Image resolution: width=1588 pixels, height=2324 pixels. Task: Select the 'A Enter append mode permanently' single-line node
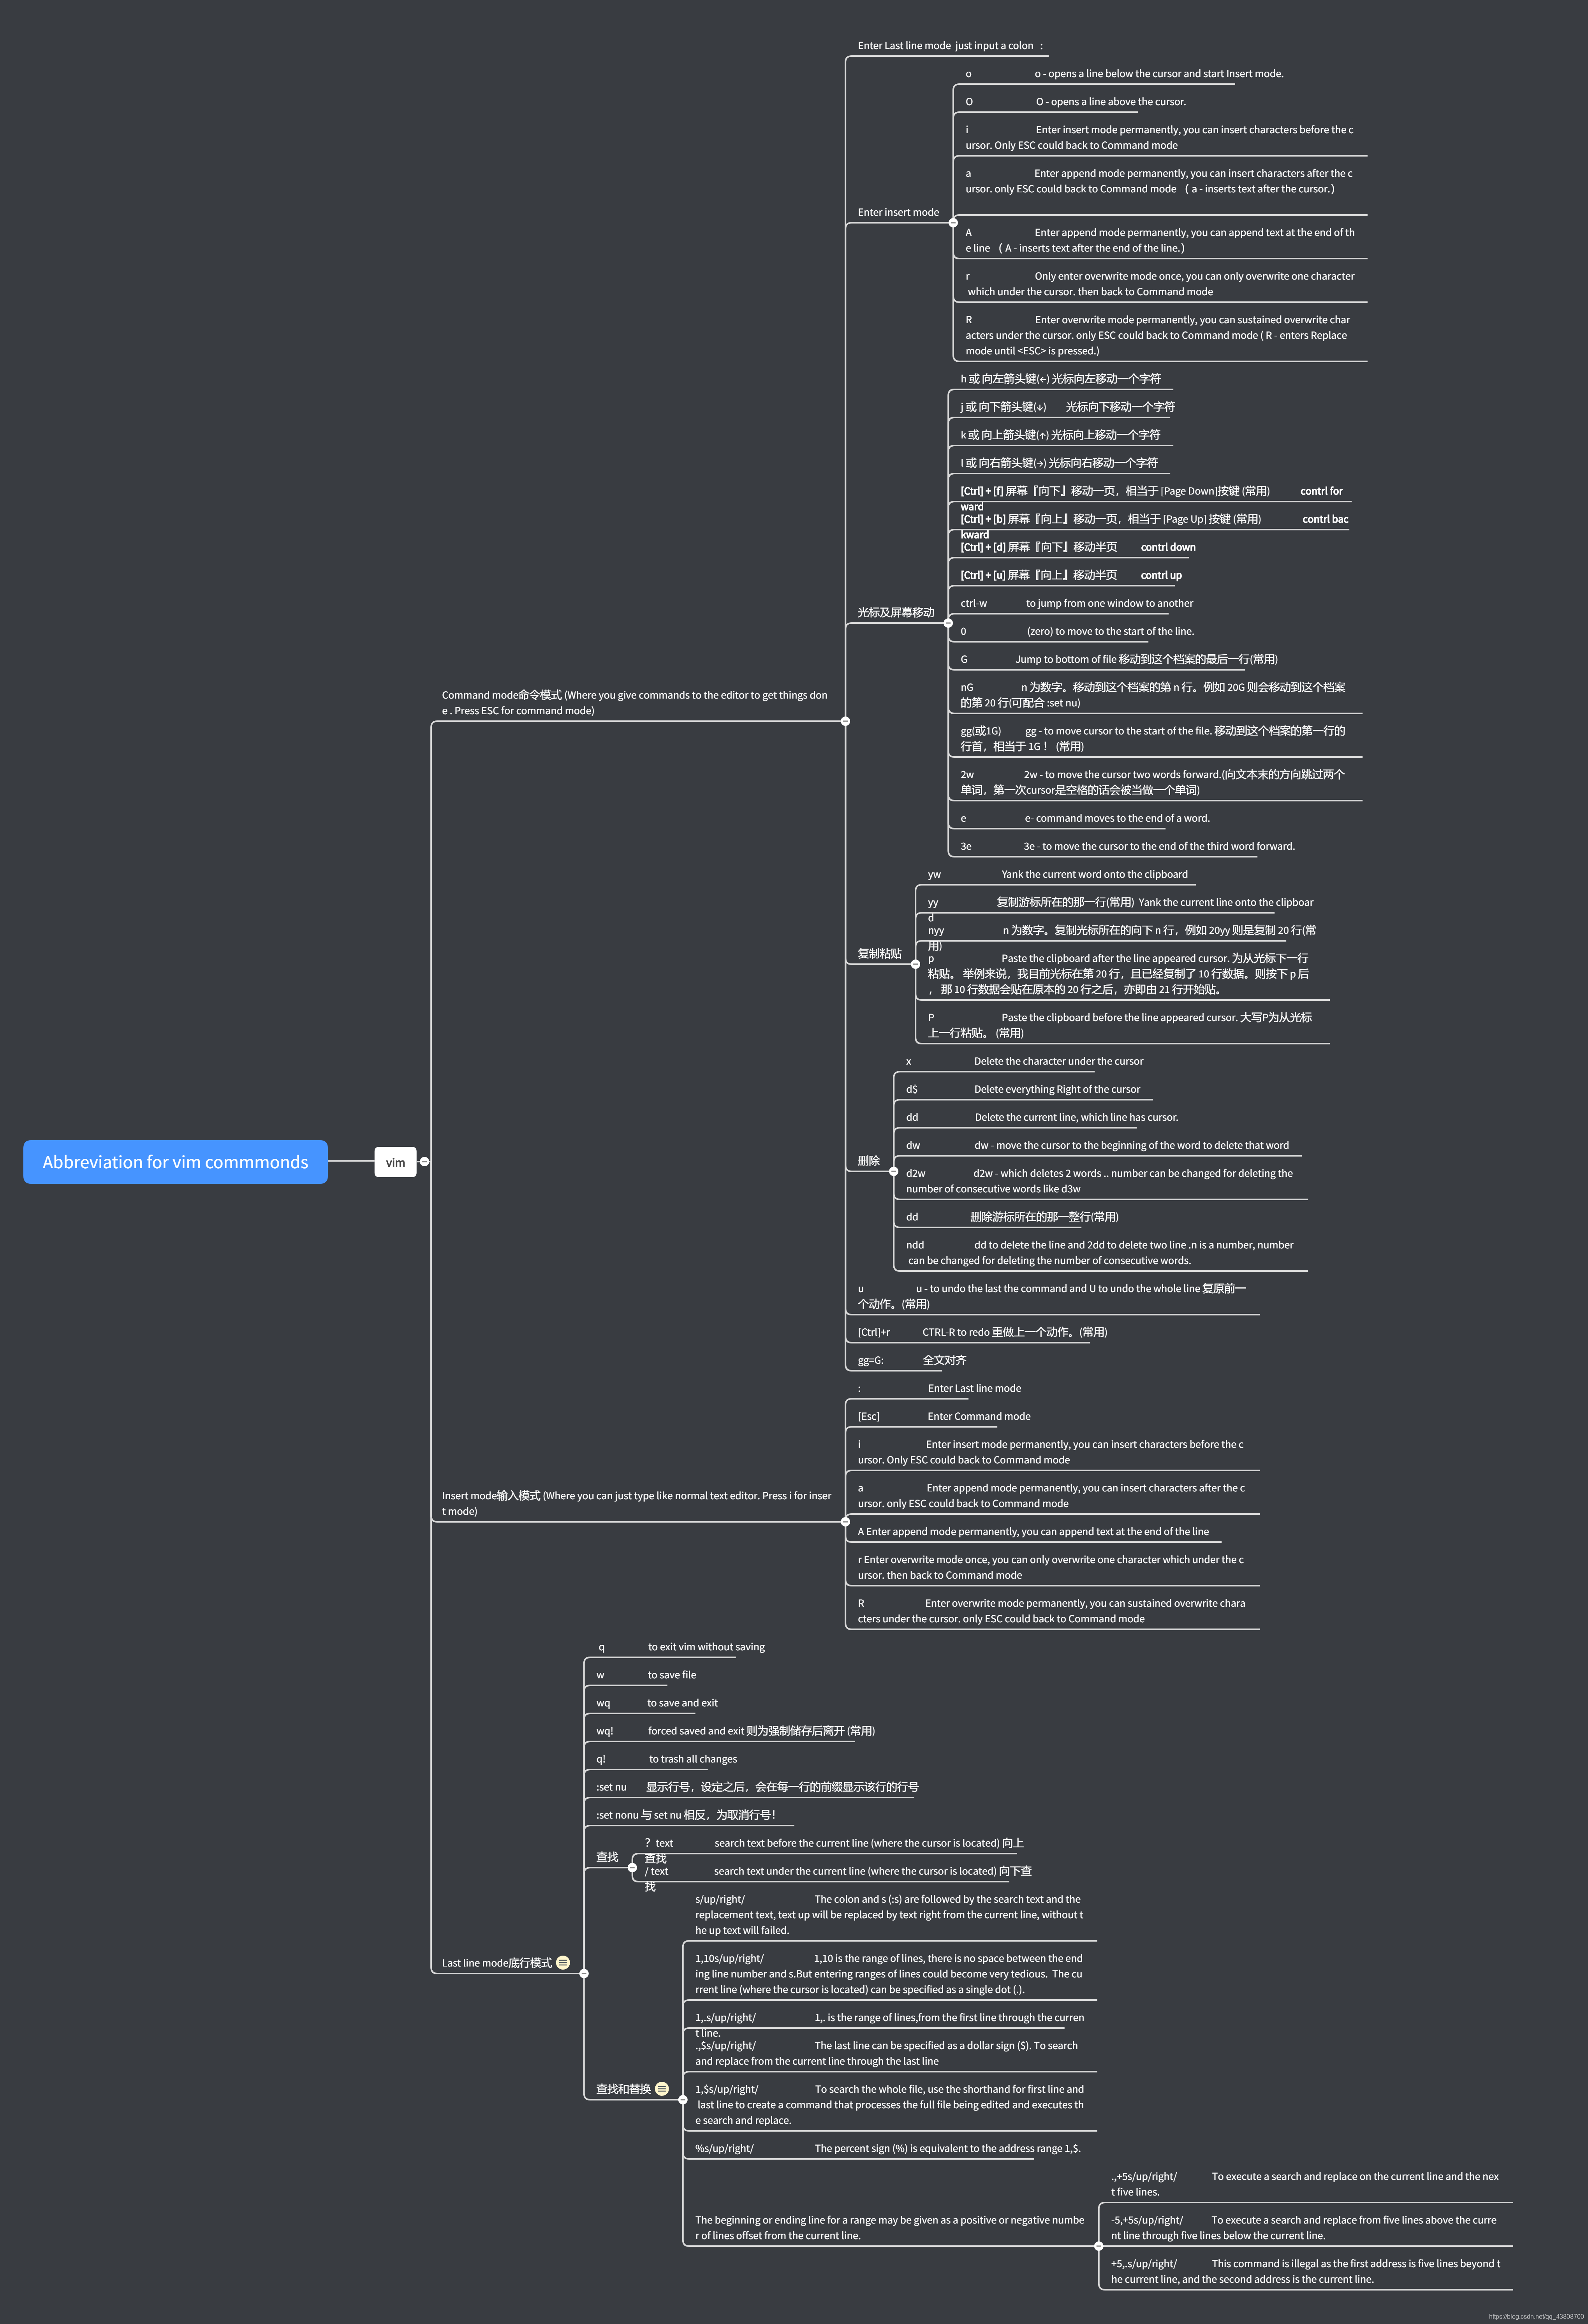(x=1033, y=1531)
